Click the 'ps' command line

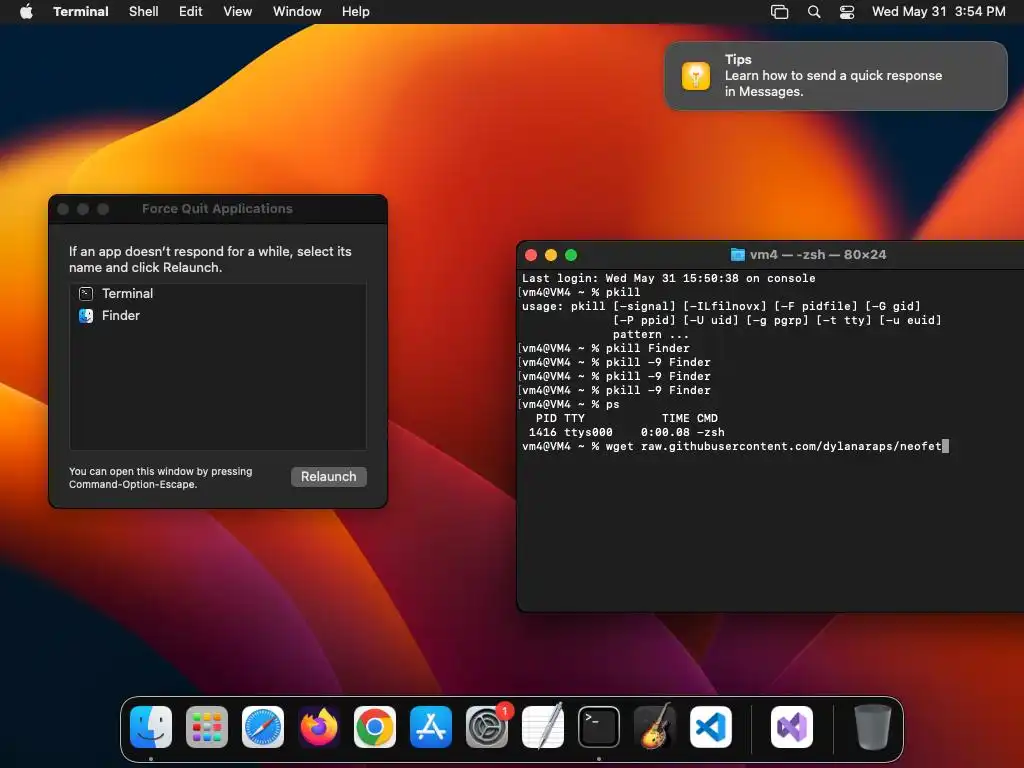point(570,404)
